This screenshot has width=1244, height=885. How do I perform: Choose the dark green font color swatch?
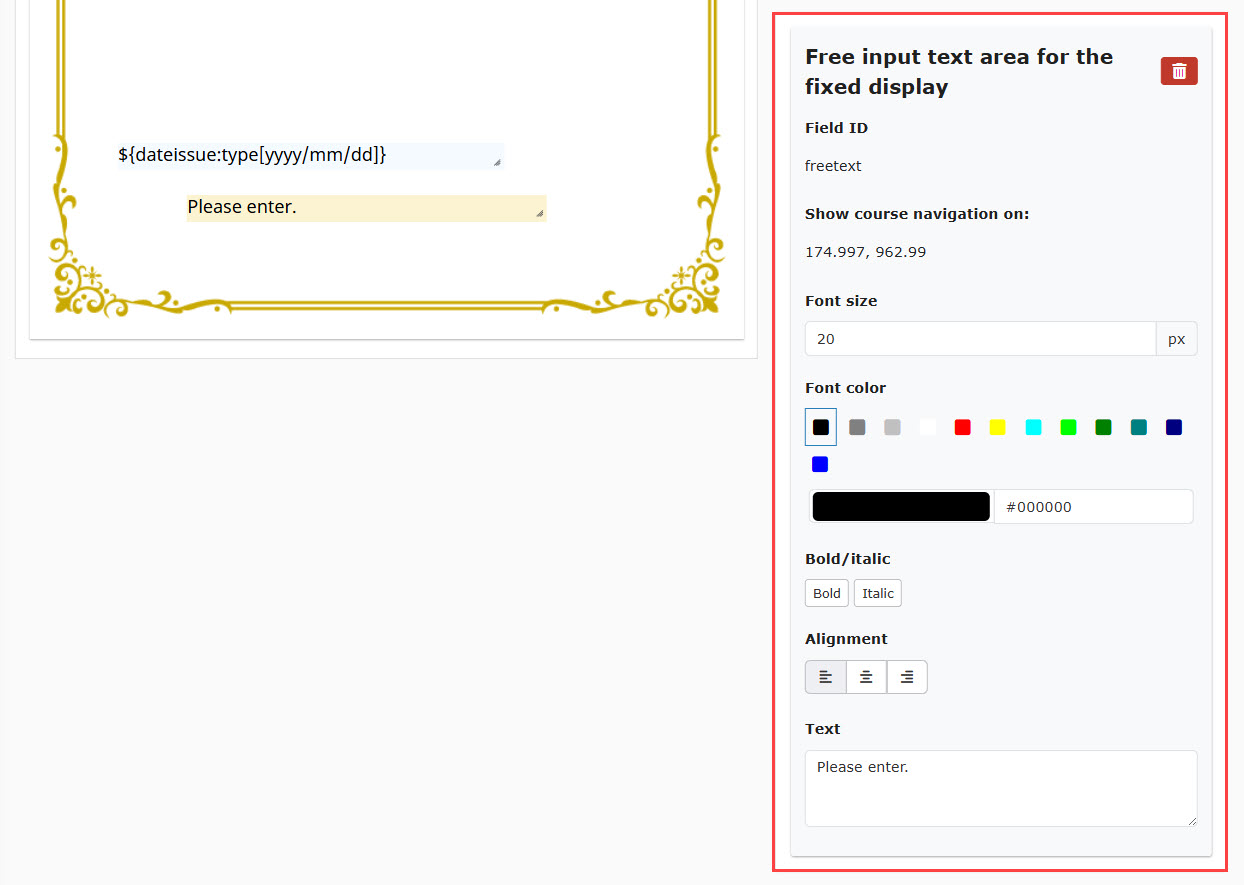pos(1104,427)
